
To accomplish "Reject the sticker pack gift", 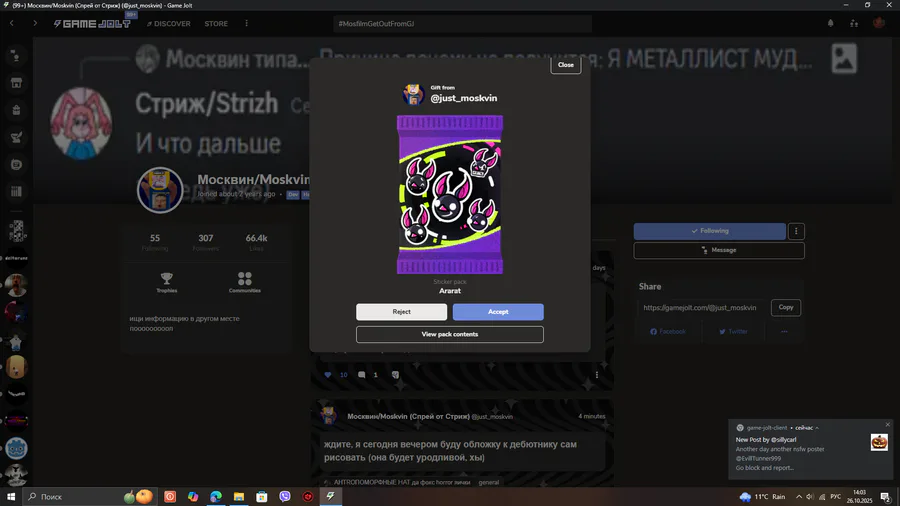I will tap(401, 312).
